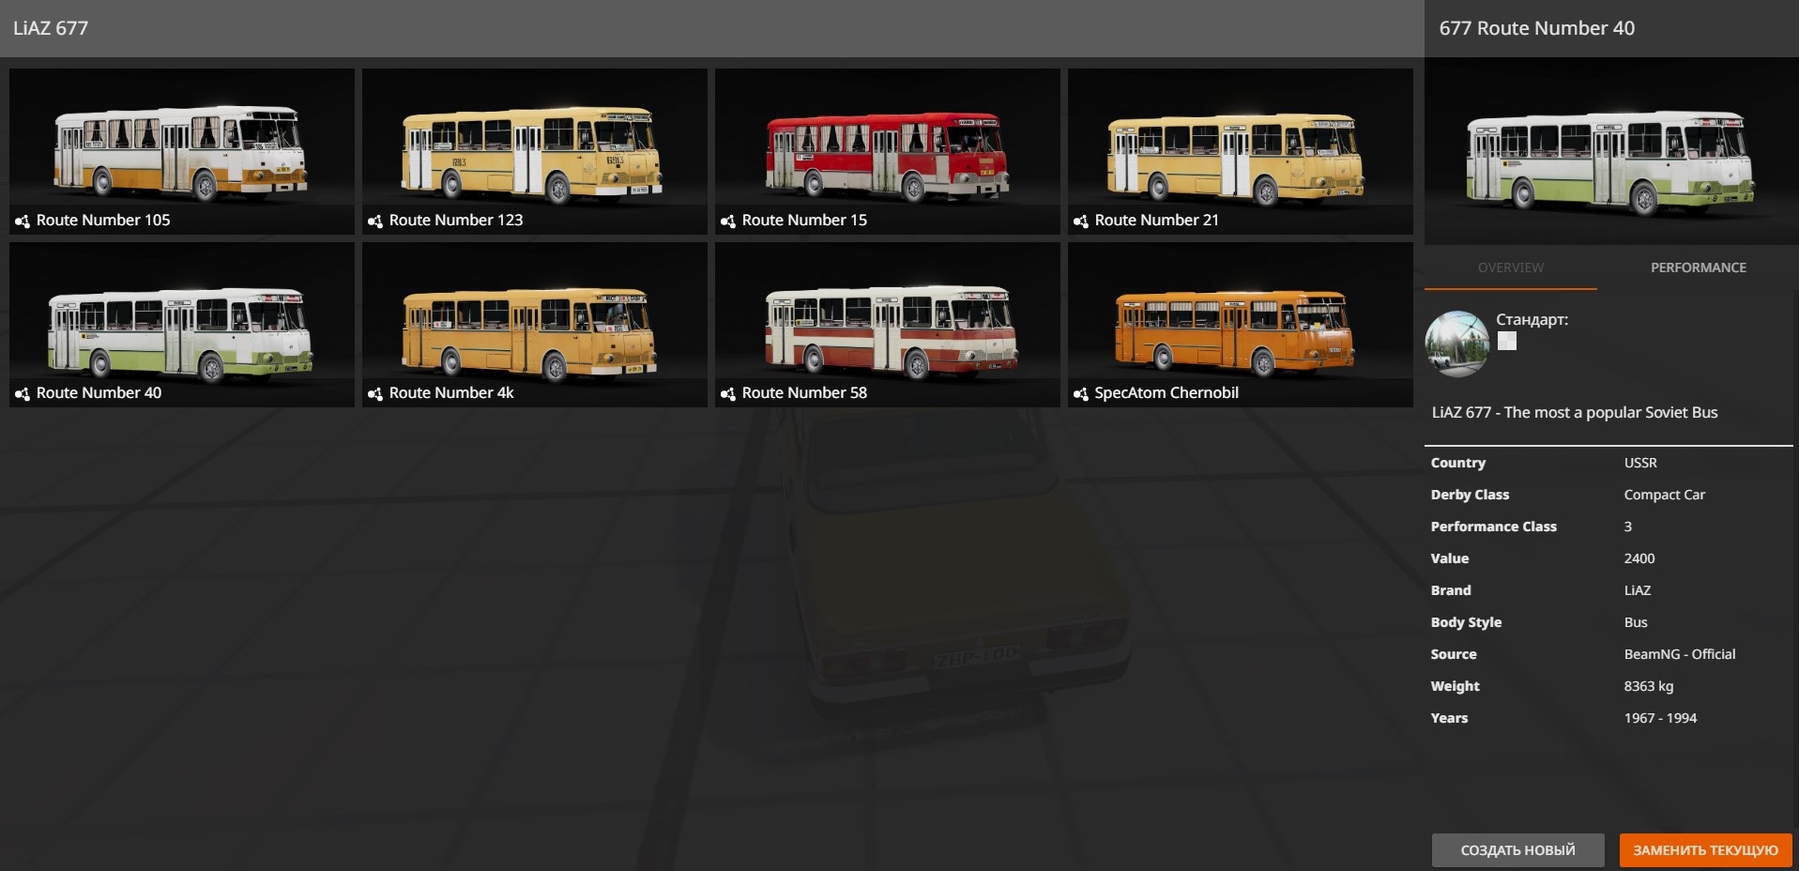Choose the orange SpecAtom Chernobil bus thumbnail
The image size is (1799, 871).
[x=1239, y=325]
